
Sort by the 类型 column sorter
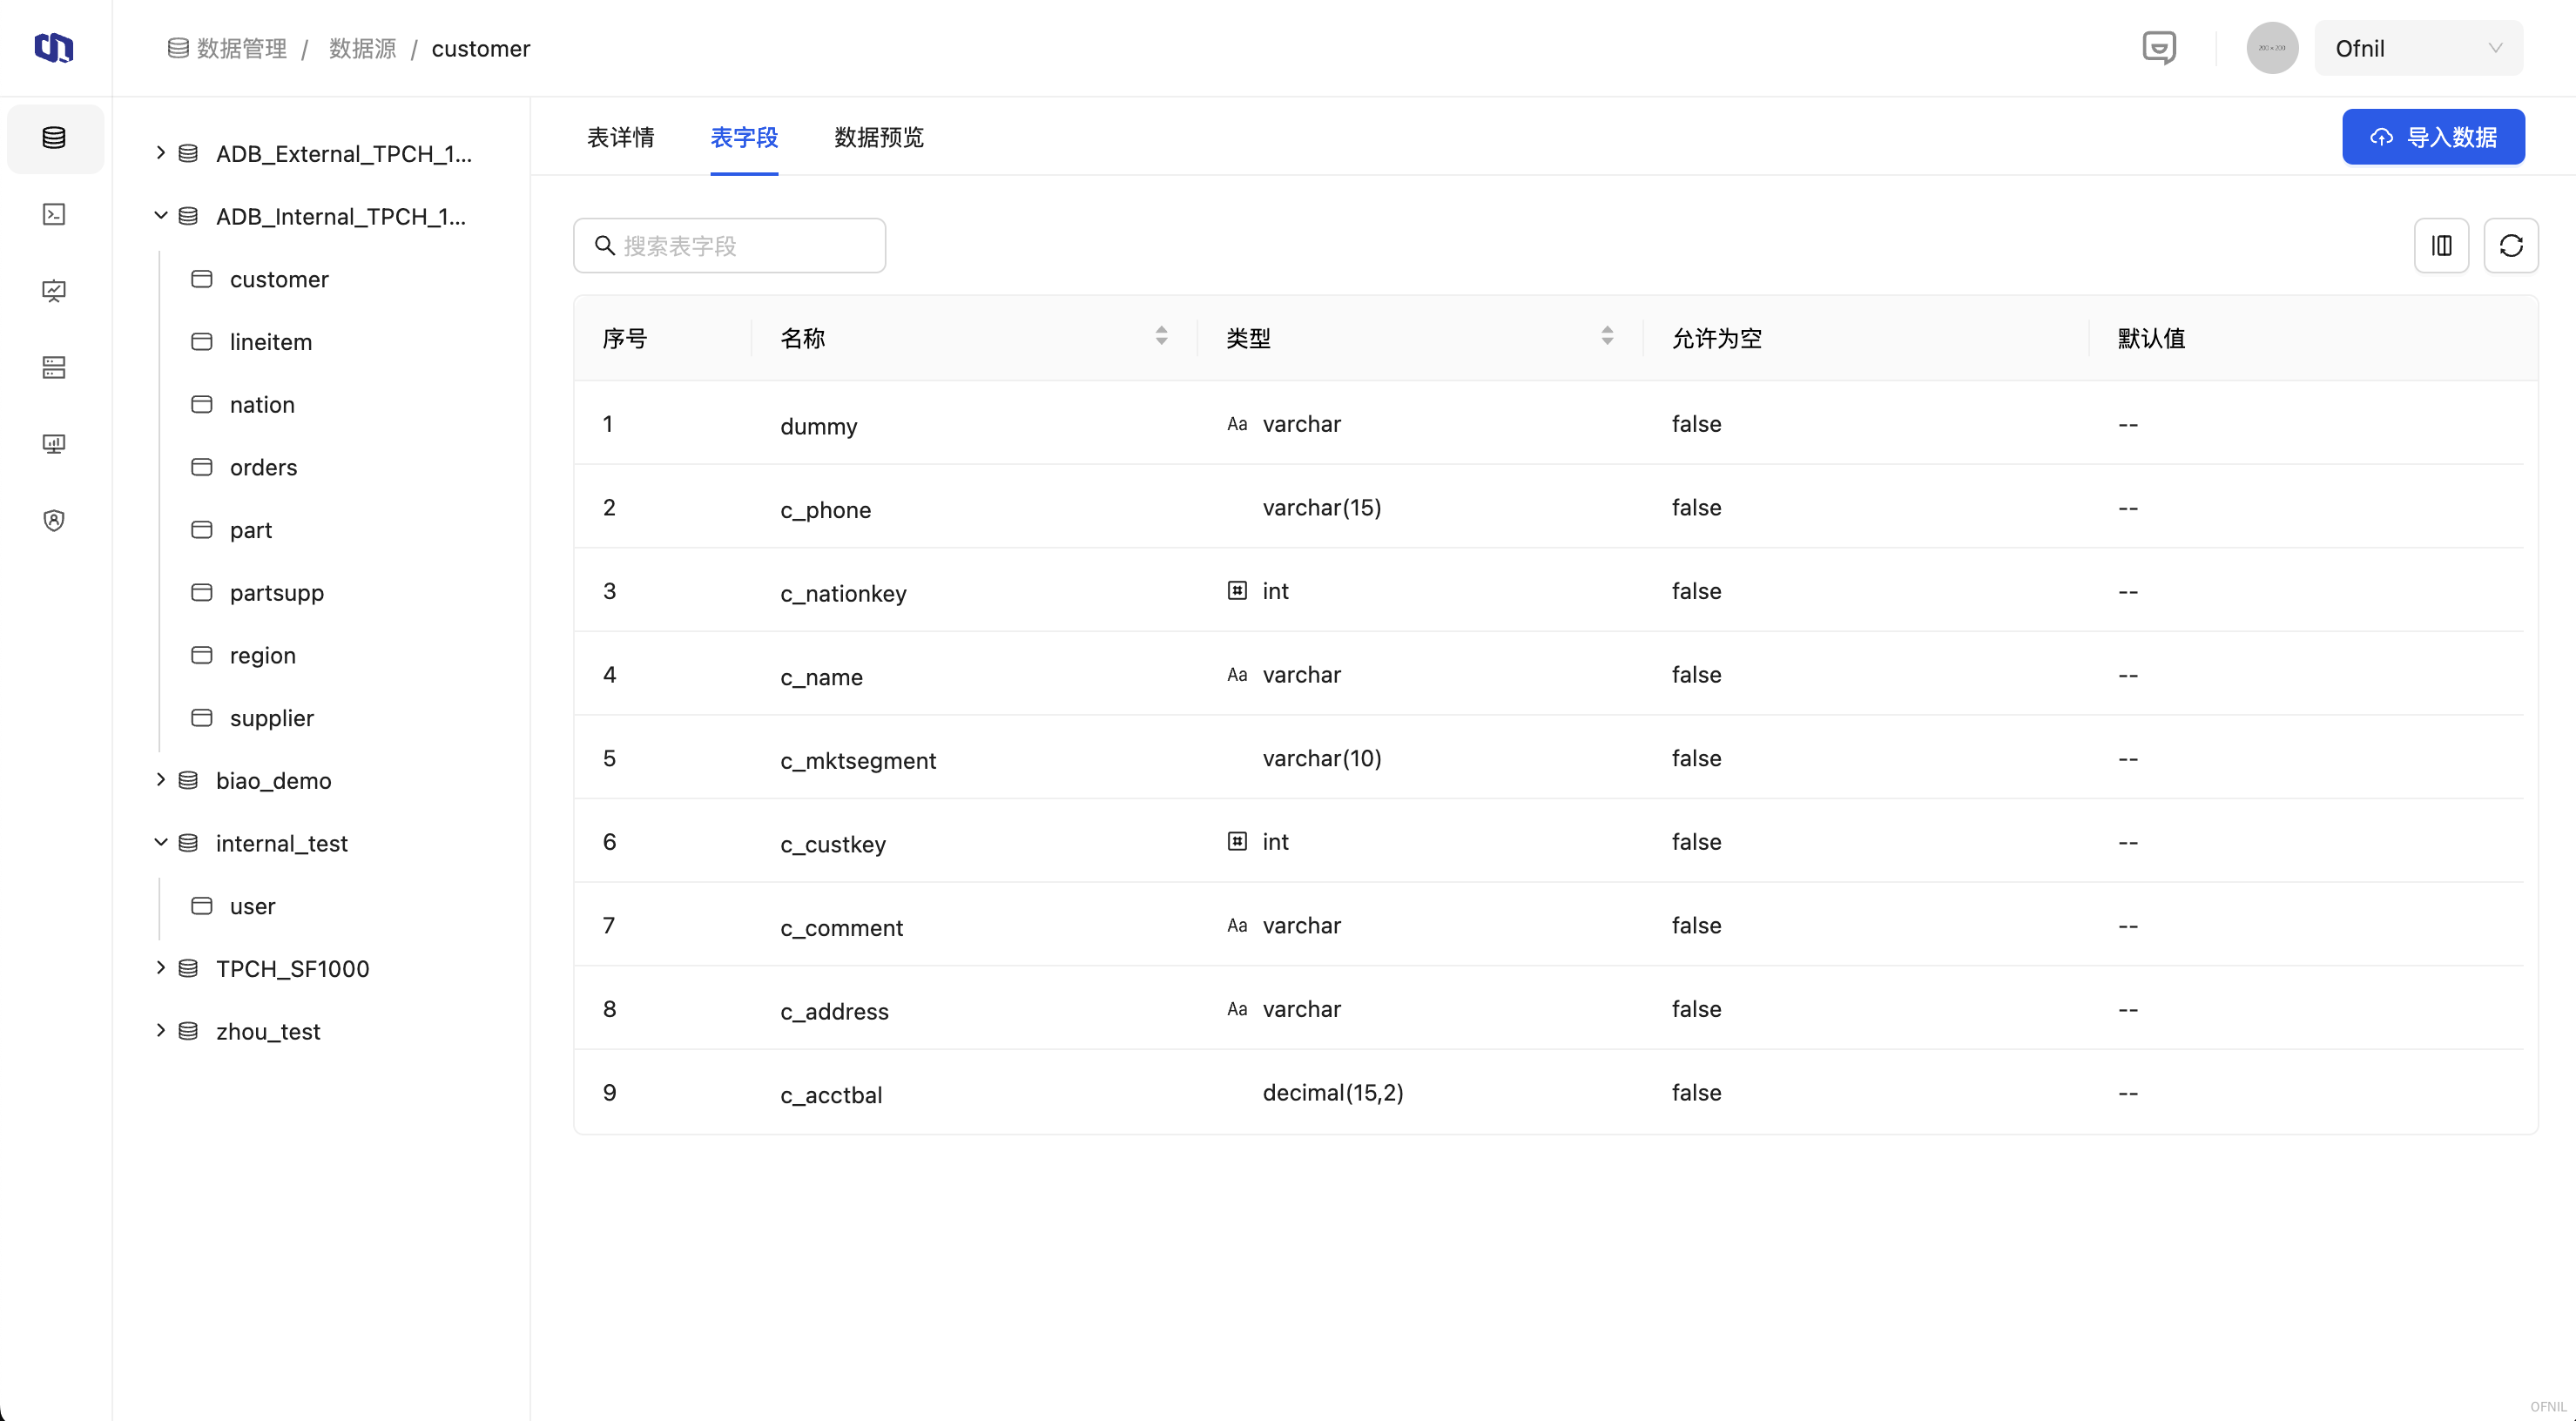click(1607, 337)
